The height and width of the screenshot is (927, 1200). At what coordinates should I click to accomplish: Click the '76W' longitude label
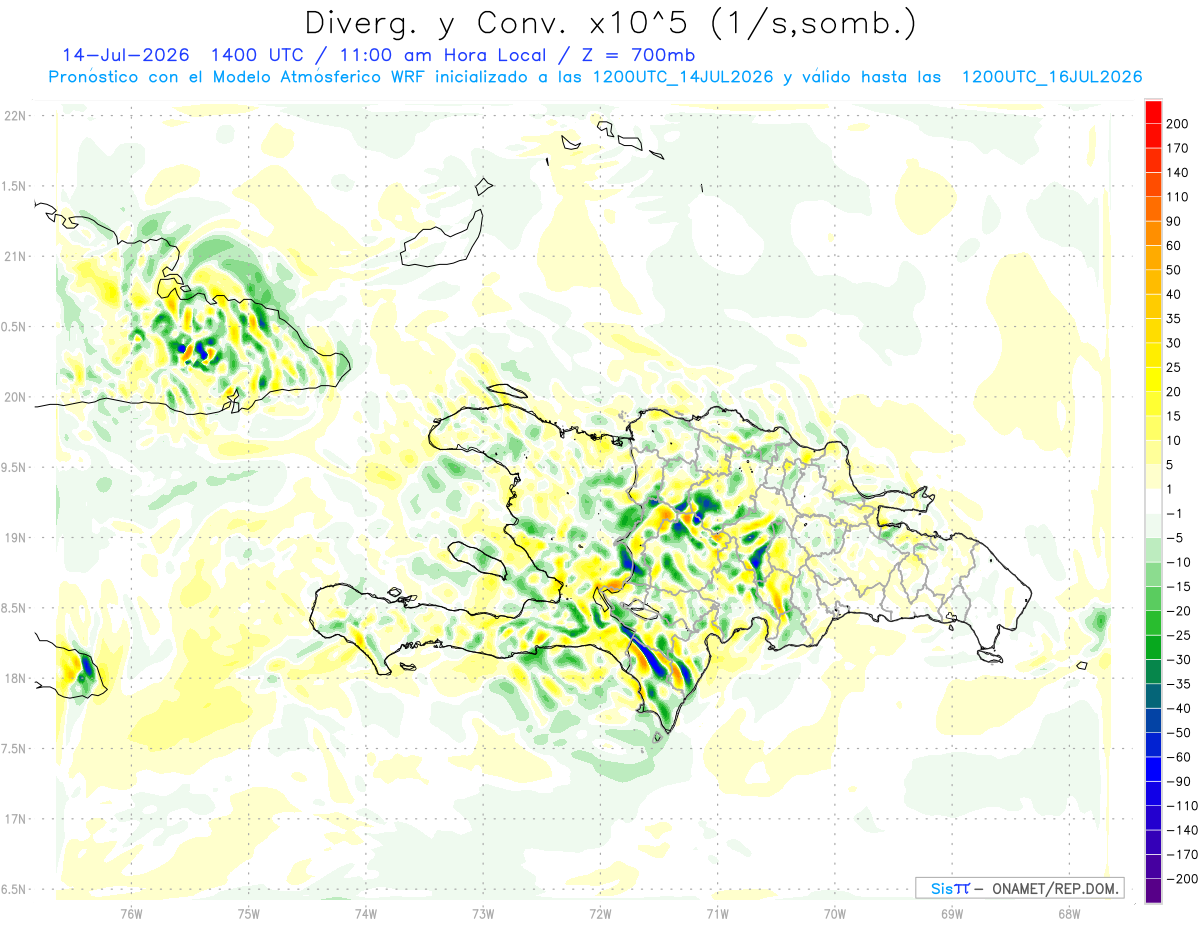tap(131, 913)
